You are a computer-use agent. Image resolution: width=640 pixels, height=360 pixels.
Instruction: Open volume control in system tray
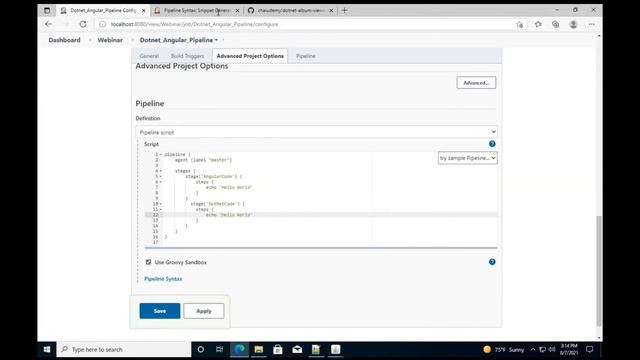click(x=552, y=349)
